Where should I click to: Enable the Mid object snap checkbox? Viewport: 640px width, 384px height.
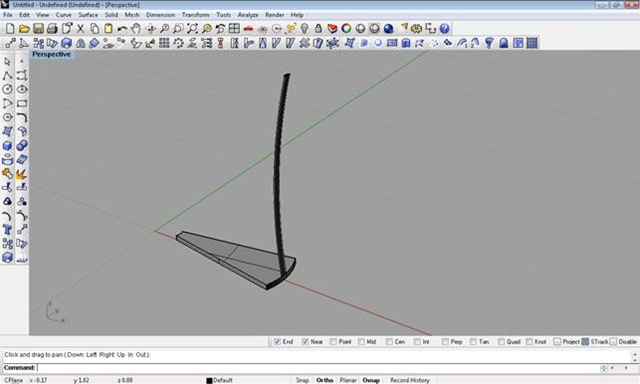(x=361, y=342)
